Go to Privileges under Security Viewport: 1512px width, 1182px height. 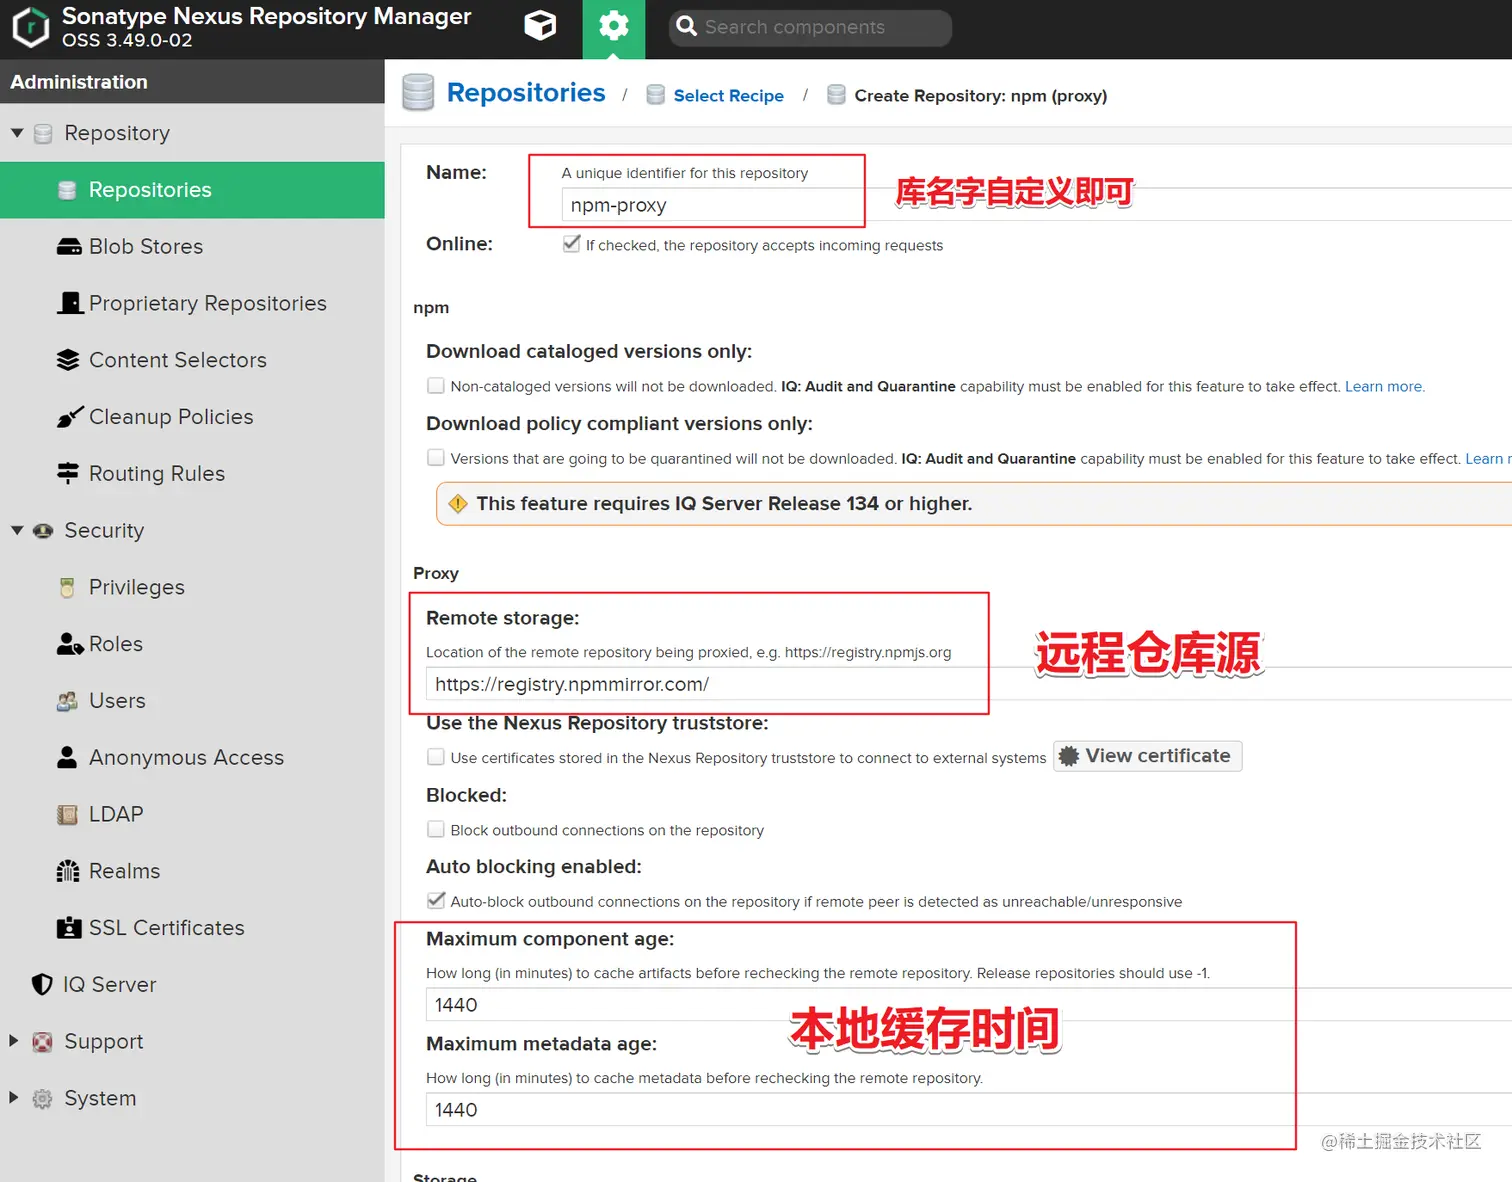point(192,588)
